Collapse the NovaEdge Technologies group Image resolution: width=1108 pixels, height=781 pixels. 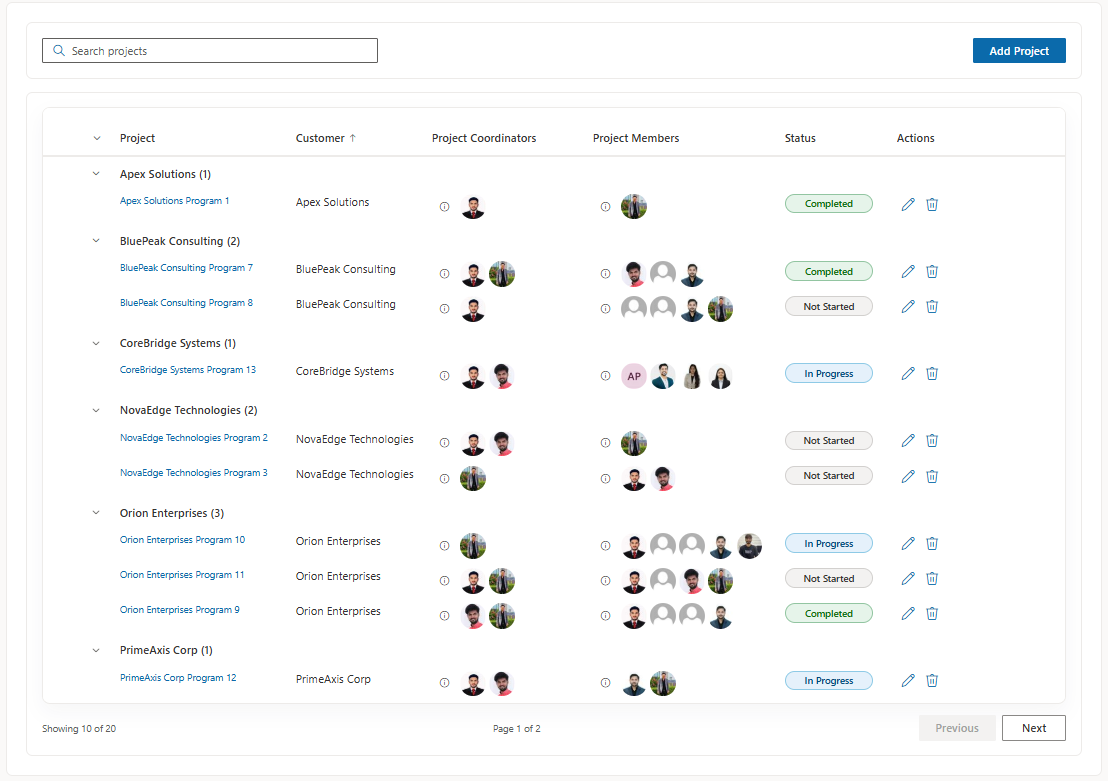(96, 410)
